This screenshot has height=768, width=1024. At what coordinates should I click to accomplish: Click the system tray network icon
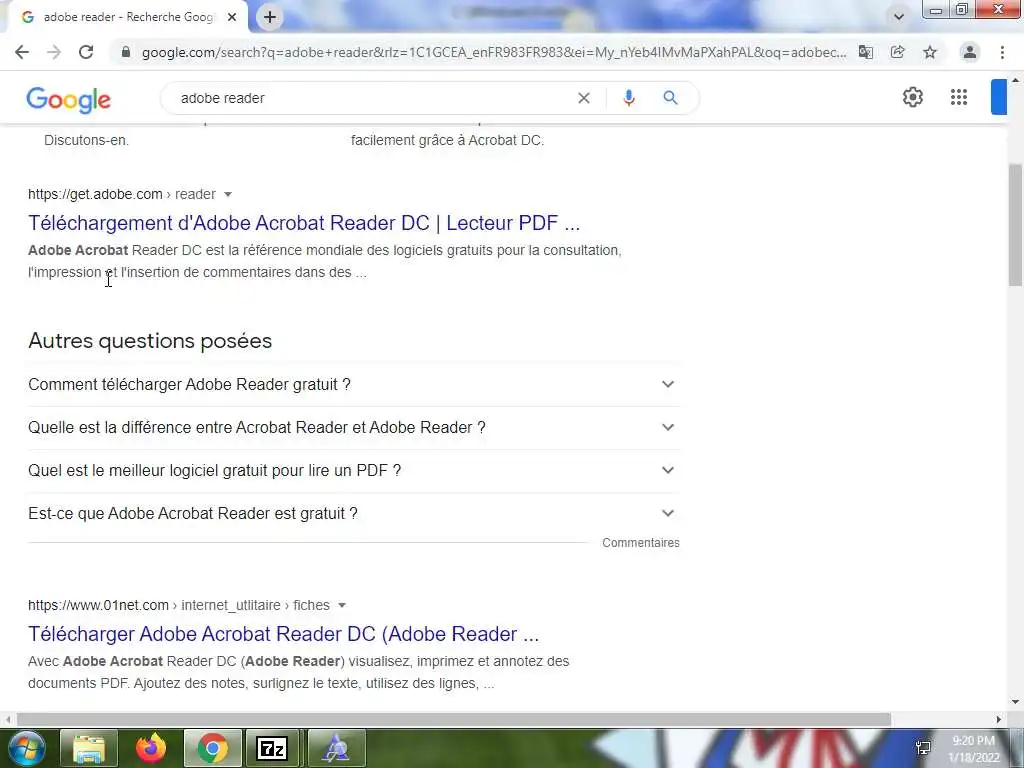(923, 748)
